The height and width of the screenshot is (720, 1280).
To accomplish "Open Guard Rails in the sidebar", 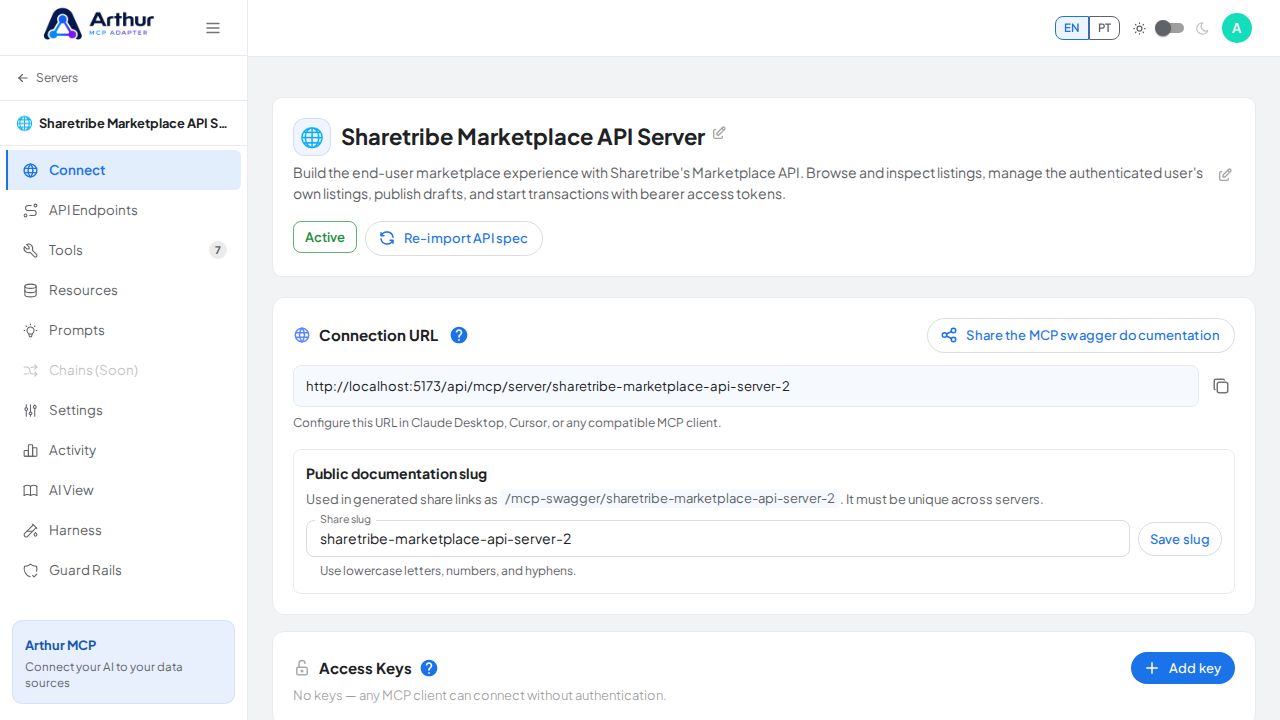I will [123, 570].
